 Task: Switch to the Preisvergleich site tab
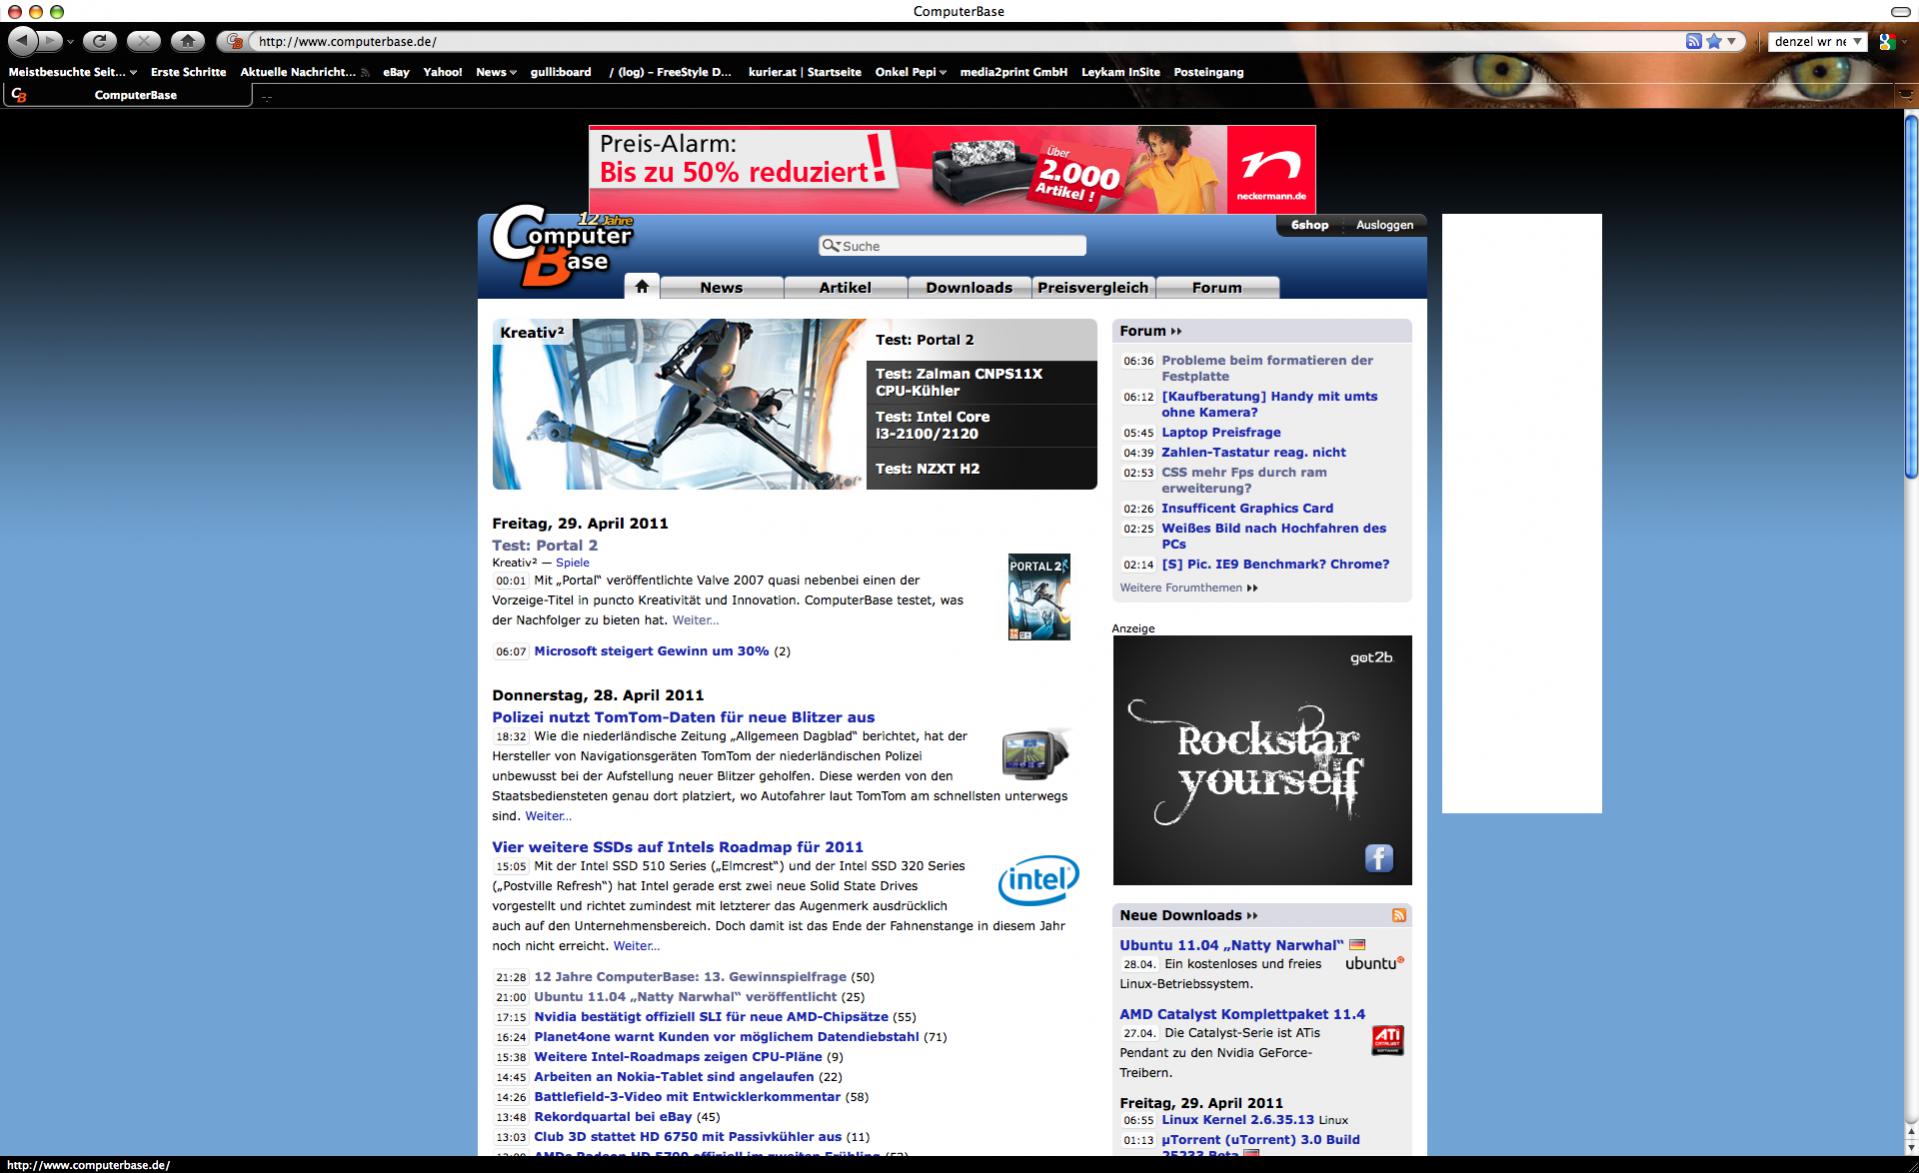pyautogui.click(x=1093, y=288)
